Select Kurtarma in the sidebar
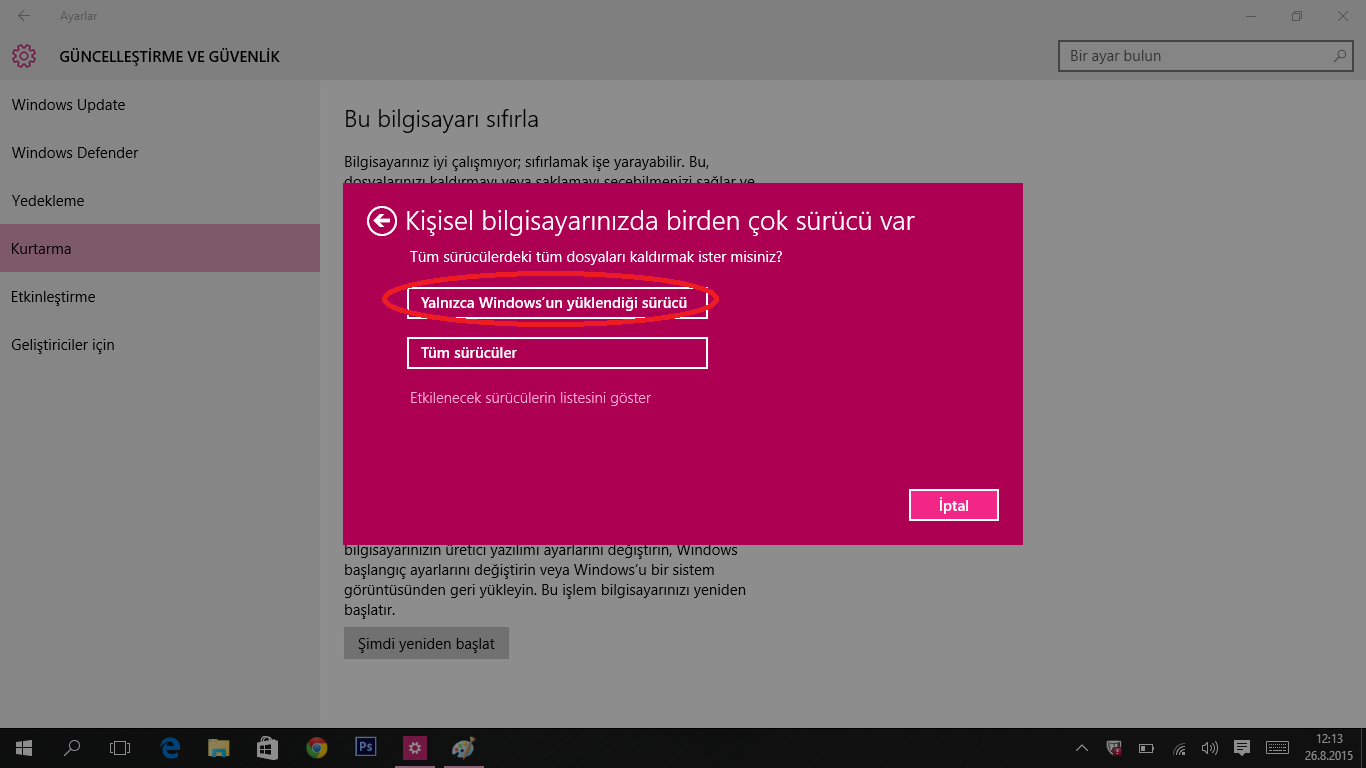This screenshot has width=1366, height=768. pos(160,249)
